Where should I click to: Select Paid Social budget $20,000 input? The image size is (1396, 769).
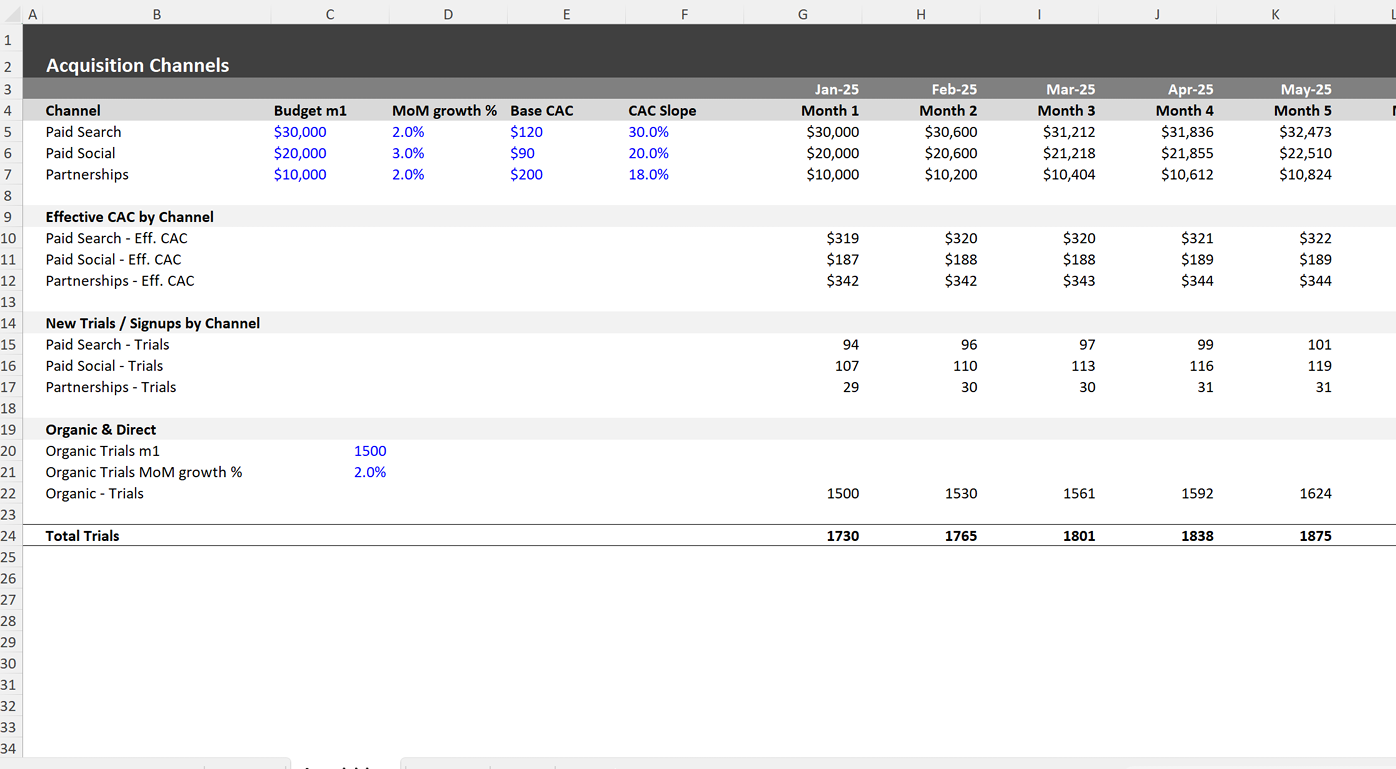point(300,153)
